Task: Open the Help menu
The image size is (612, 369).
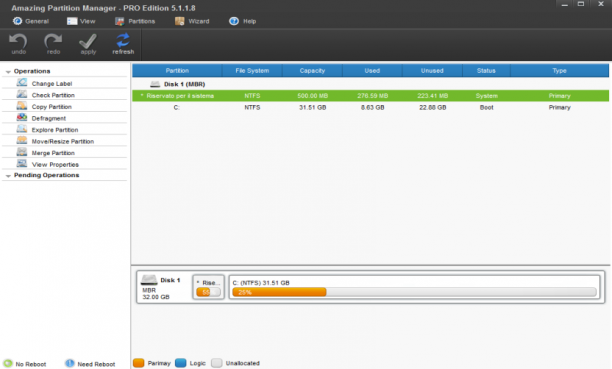Action: (242, 21)
